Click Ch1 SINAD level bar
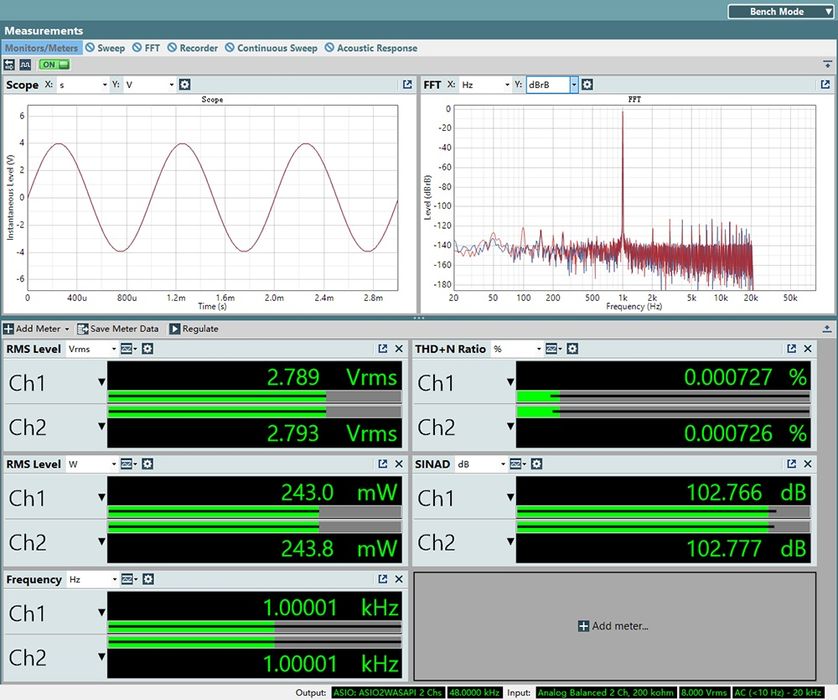 [x=663, y=512]
